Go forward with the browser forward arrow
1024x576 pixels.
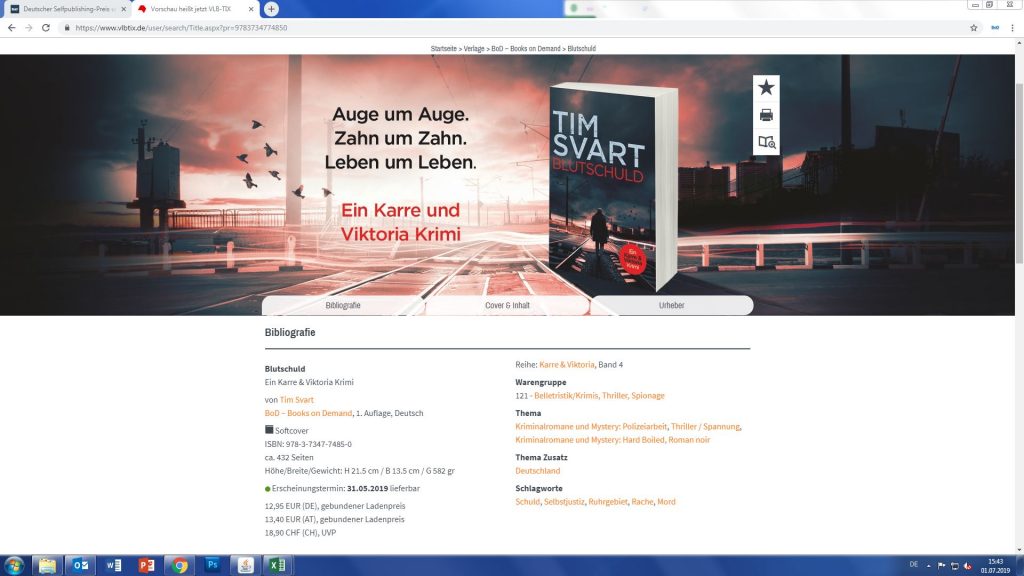pyautogui.click(x=28, y=28)
